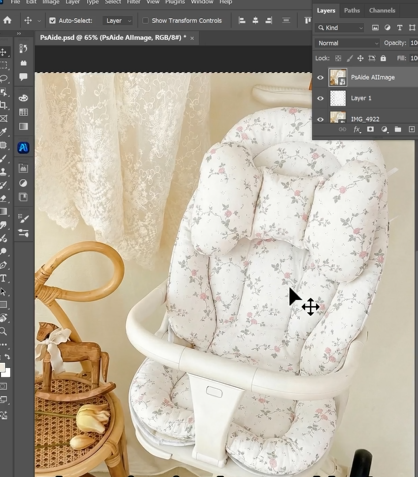Toggle filter for type layers
The image size is (418, 477).
point(399,28)
